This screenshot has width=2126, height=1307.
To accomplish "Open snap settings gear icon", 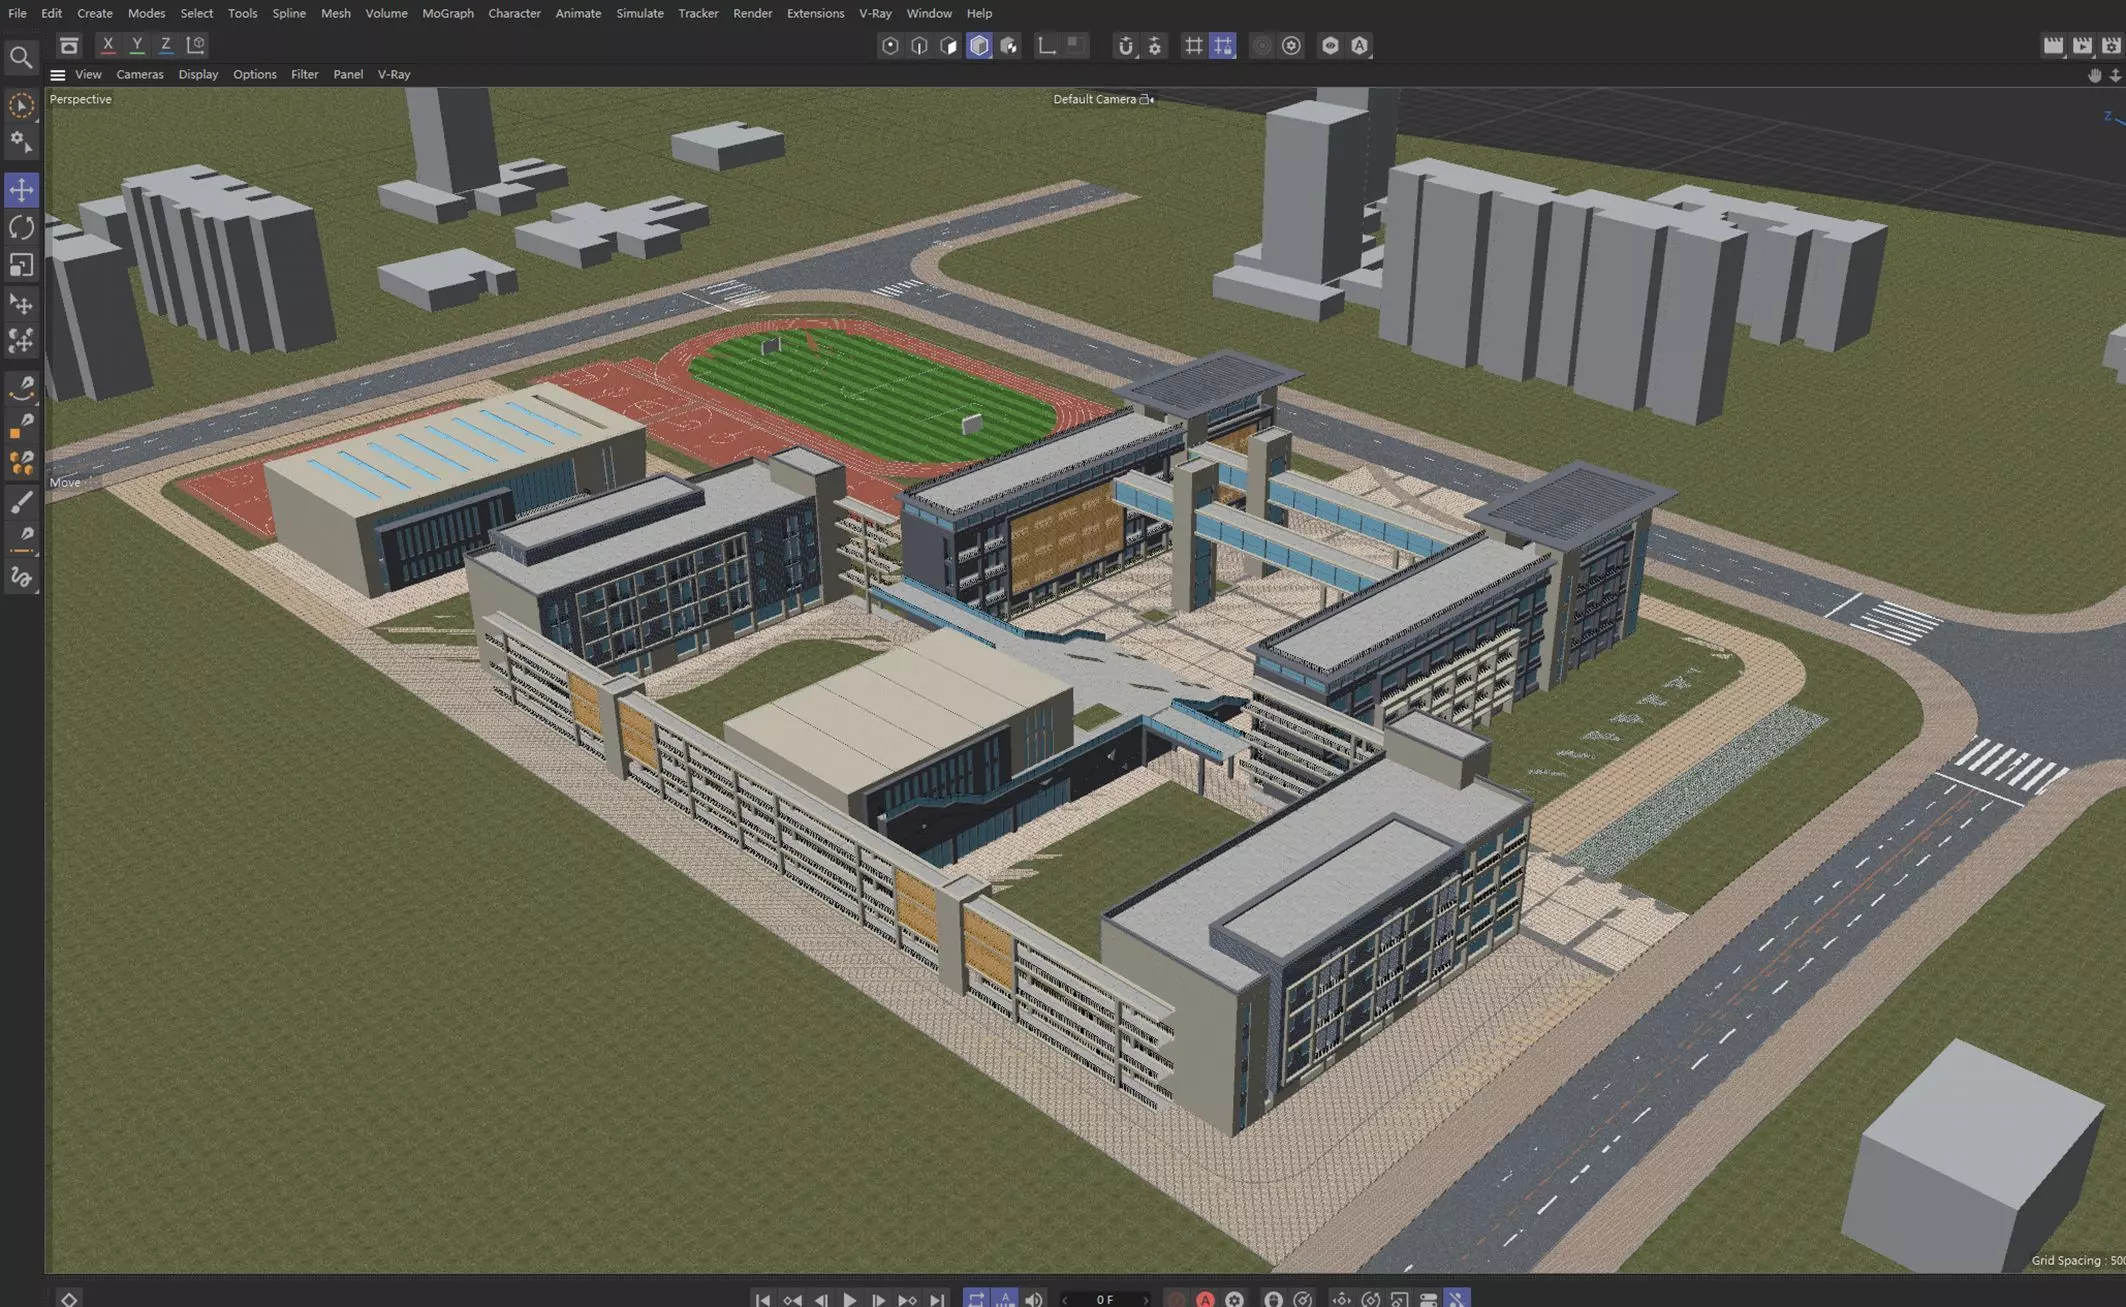I will 1155,46.
